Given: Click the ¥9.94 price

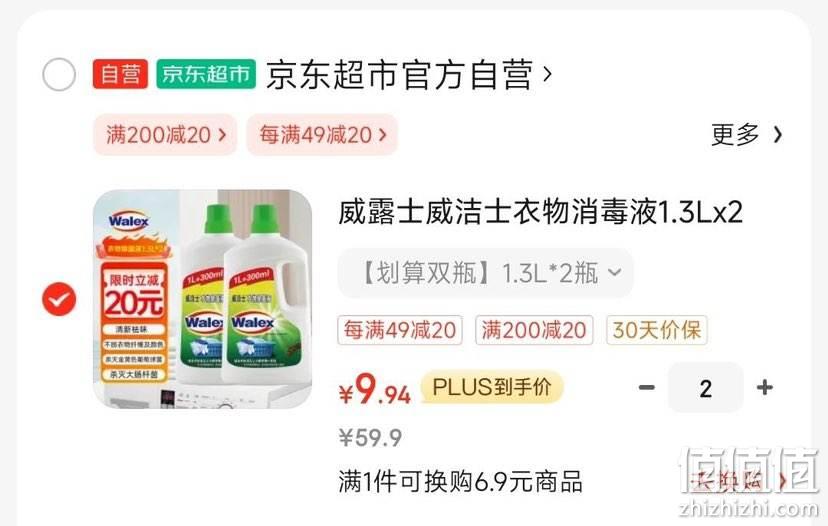Looking at the screenshot, I should (374, 390).
